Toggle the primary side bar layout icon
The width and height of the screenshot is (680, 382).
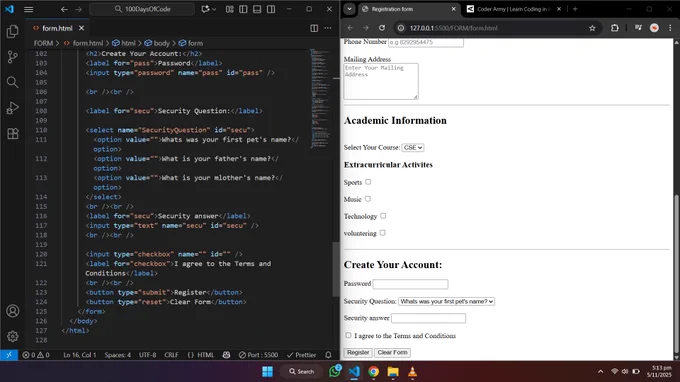243,9
